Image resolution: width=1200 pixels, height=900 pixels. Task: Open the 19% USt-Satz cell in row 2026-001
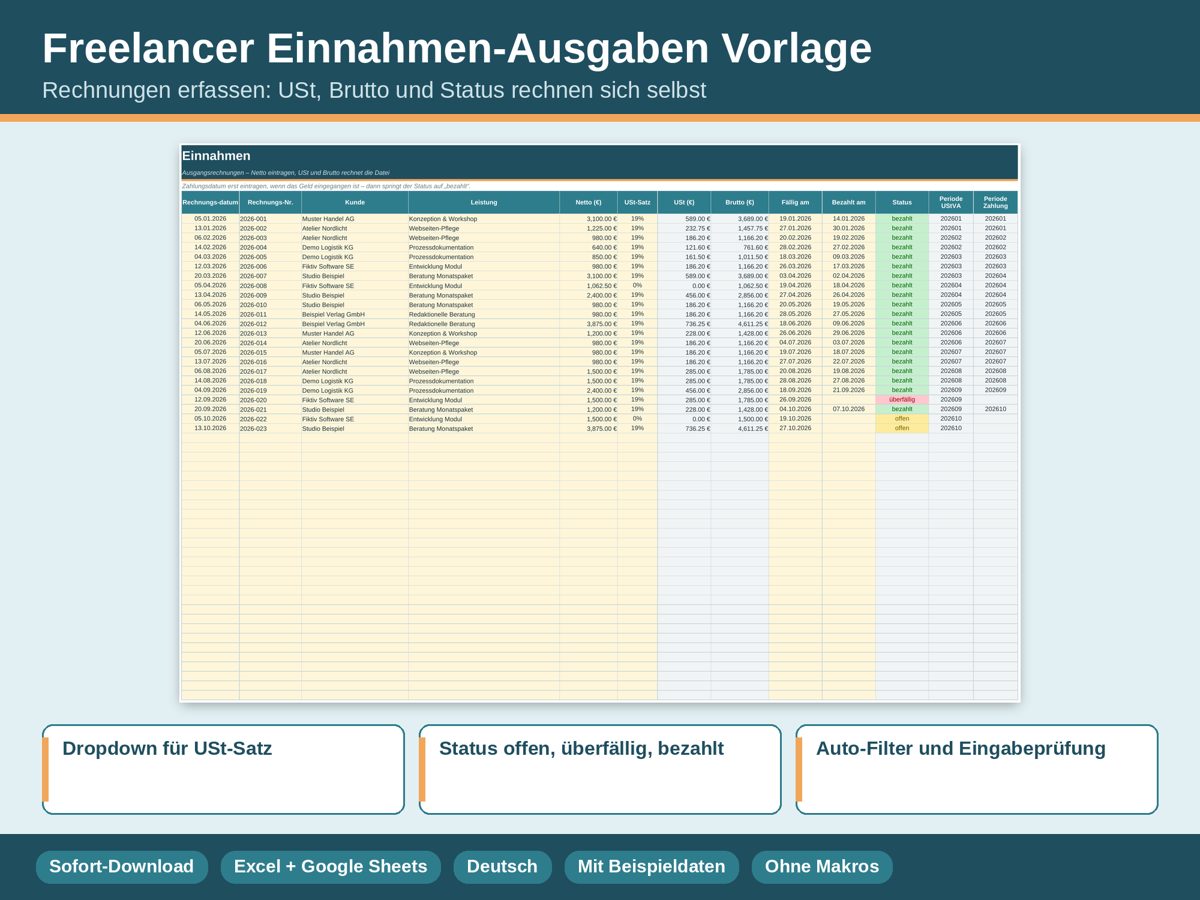coord(638,219)
